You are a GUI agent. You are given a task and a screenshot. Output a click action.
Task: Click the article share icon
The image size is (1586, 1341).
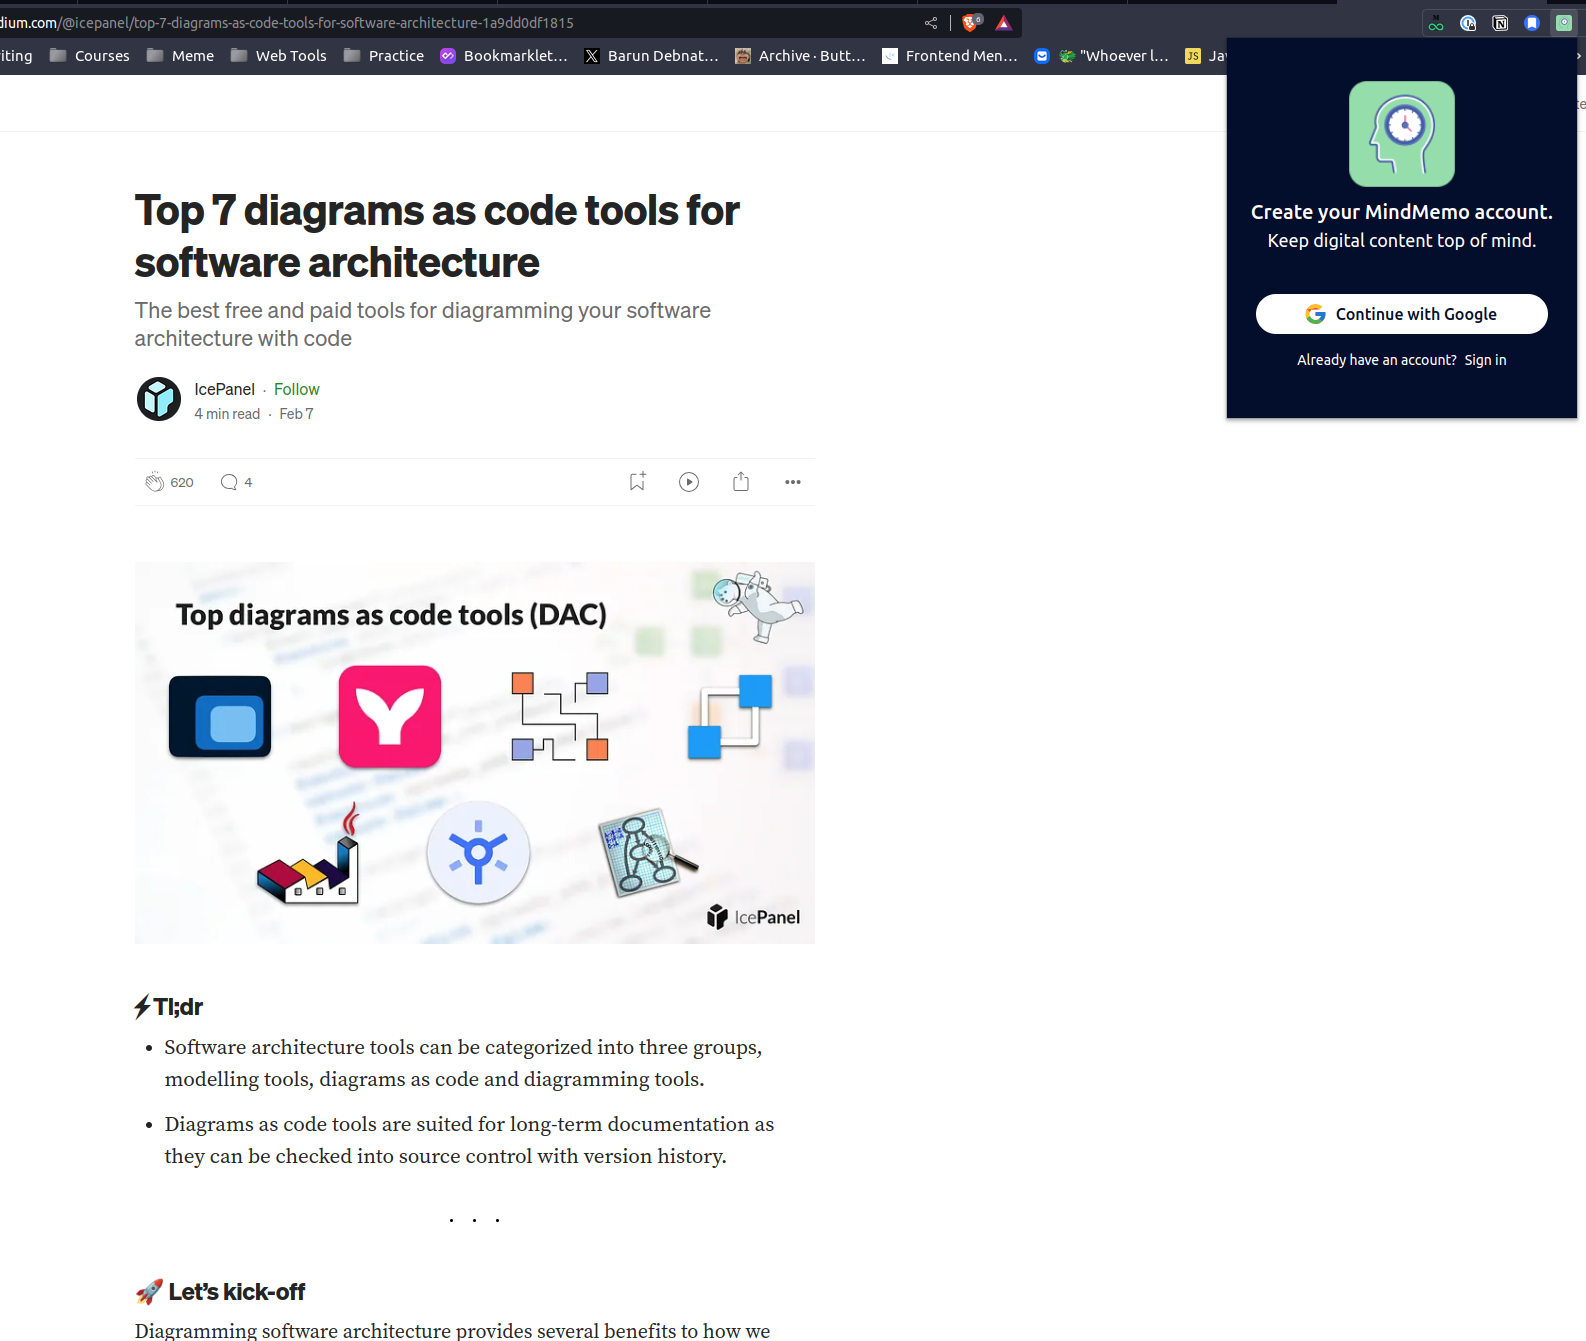(x=741, y=482)
